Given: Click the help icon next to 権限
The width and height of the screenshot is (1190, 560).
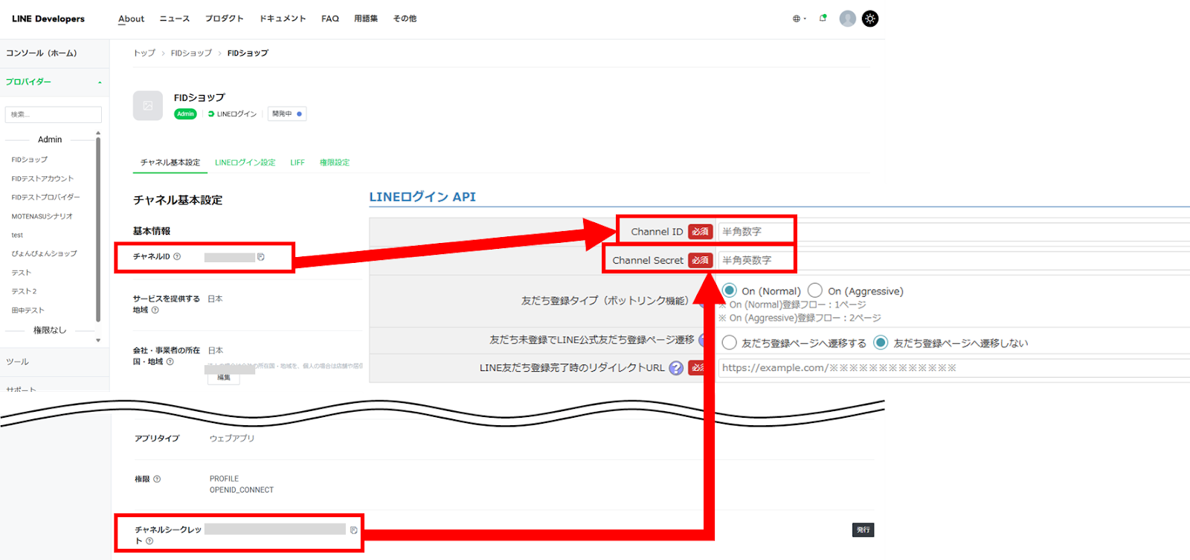Looking at the screenshot, I should click(157, 479).
